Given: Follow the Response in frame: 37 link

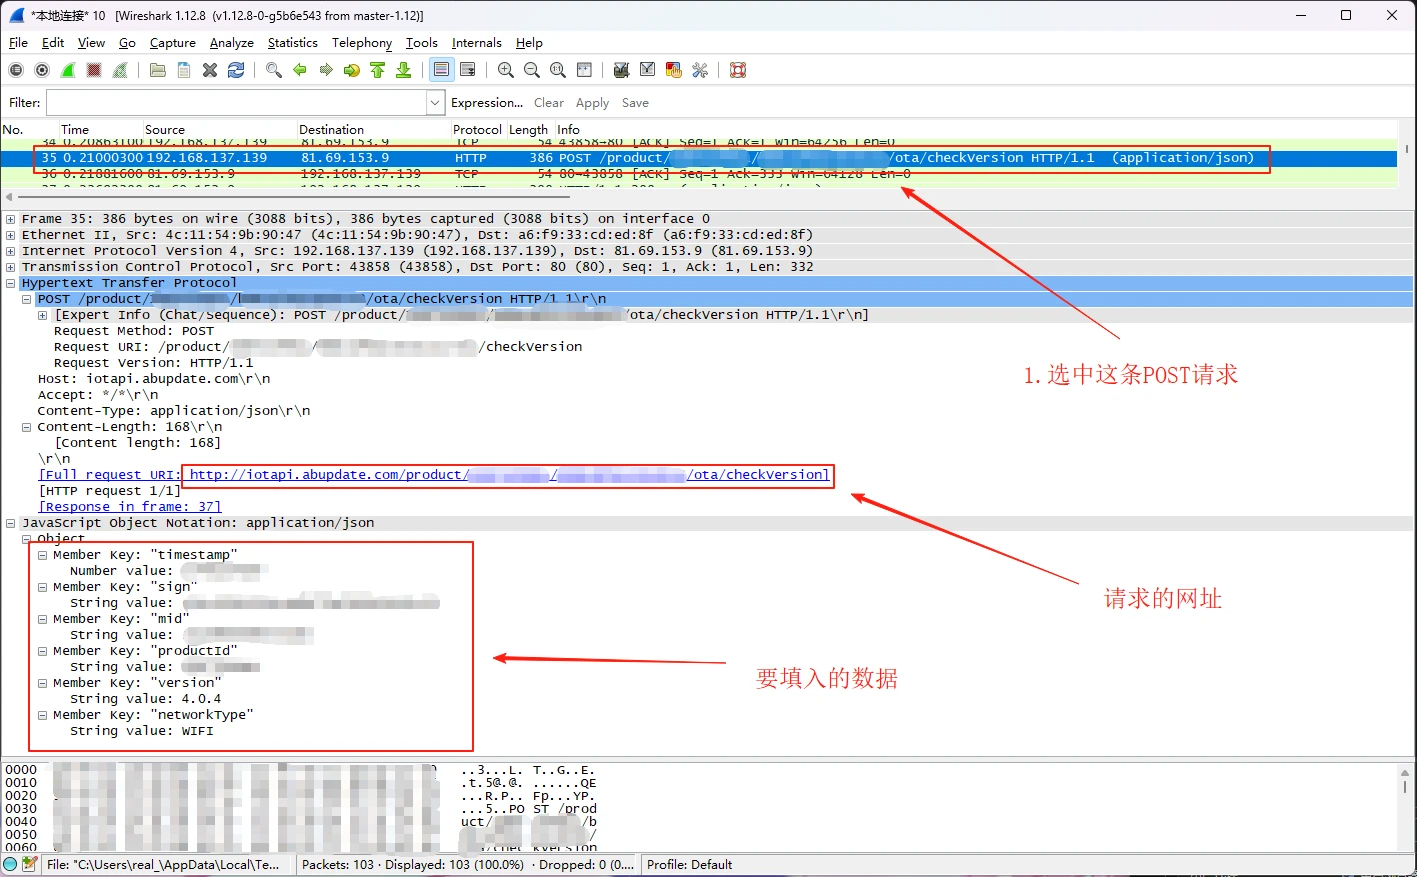Looking at the screenshot, I should coord(130,507).
